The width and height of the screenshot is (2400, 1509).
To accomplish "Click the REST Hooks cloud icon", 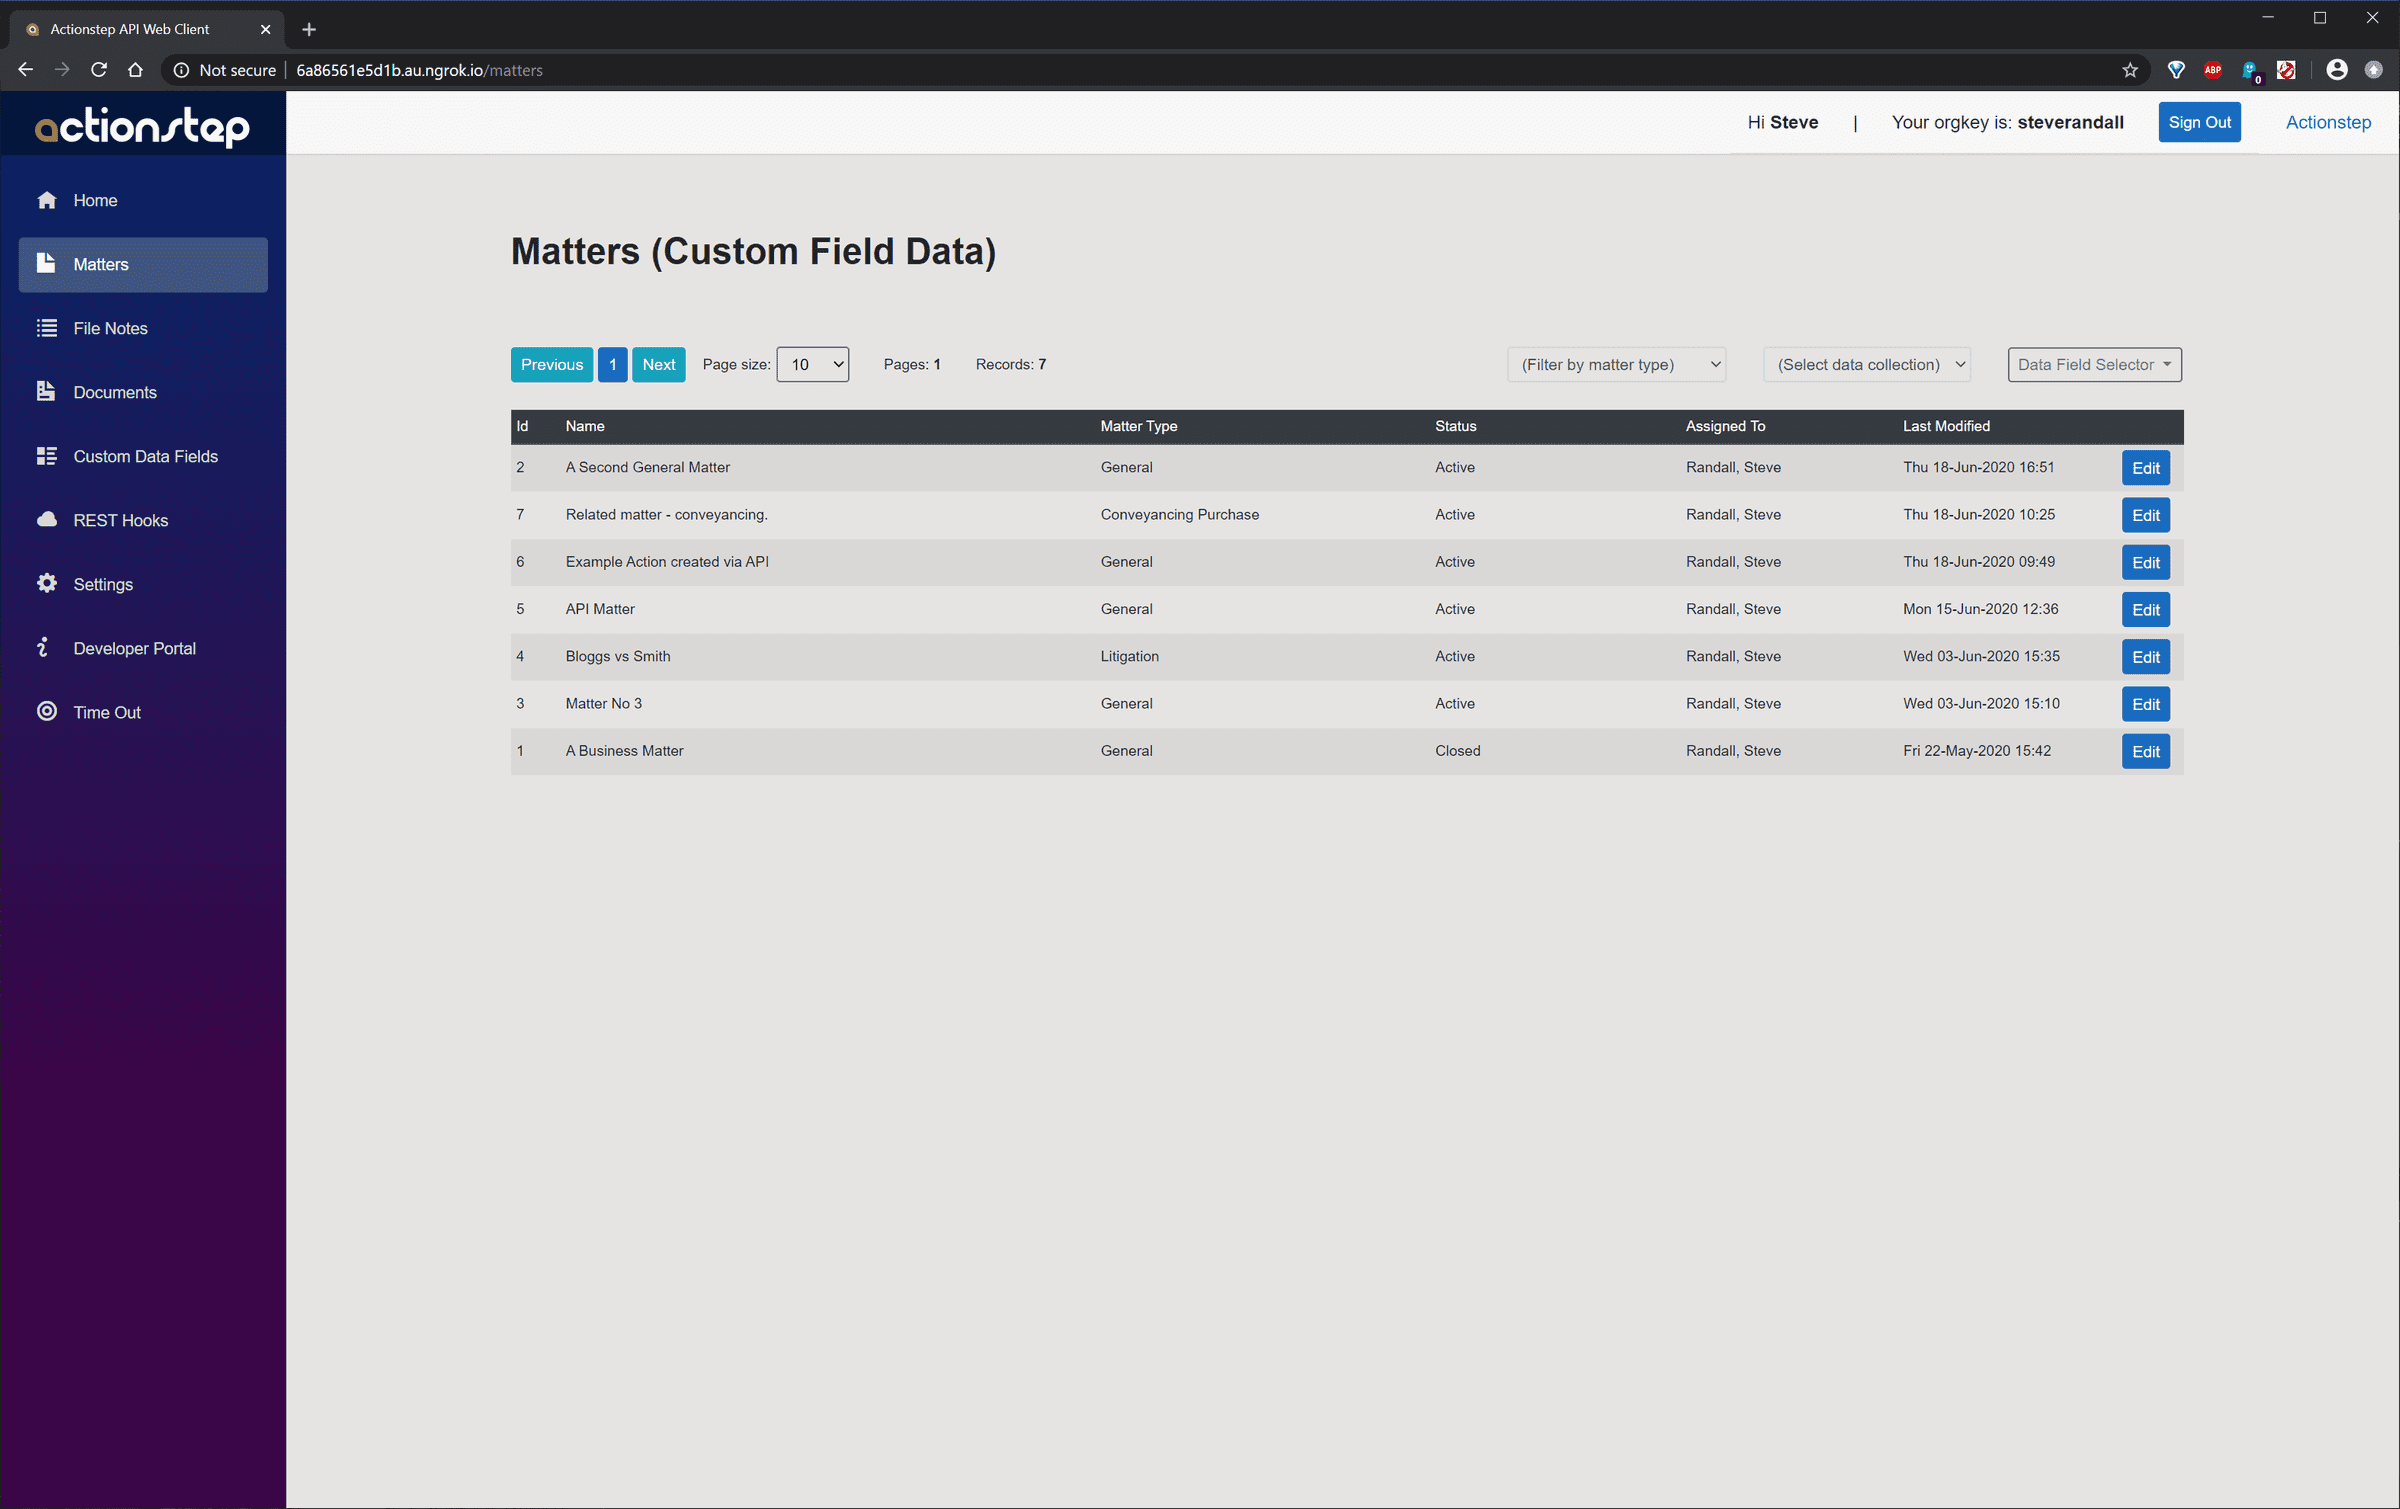I will (x=46, y=519).
